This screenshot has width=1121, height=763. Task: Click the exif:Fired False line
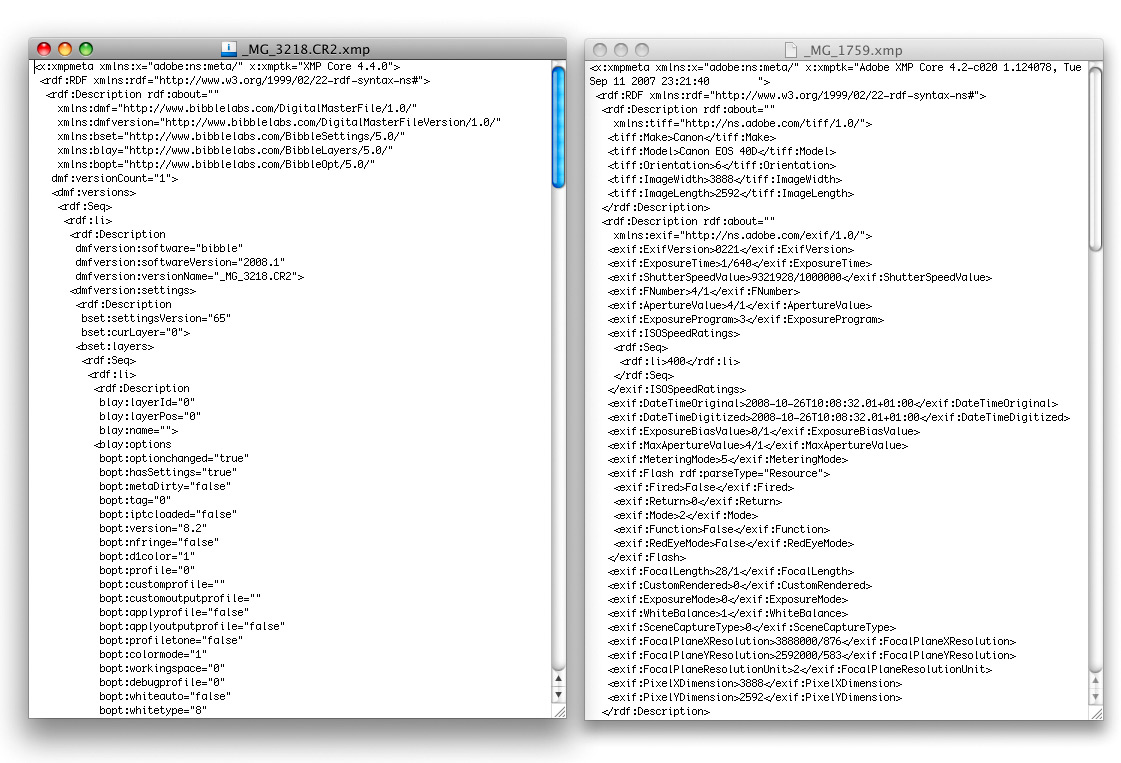(703, 488)
